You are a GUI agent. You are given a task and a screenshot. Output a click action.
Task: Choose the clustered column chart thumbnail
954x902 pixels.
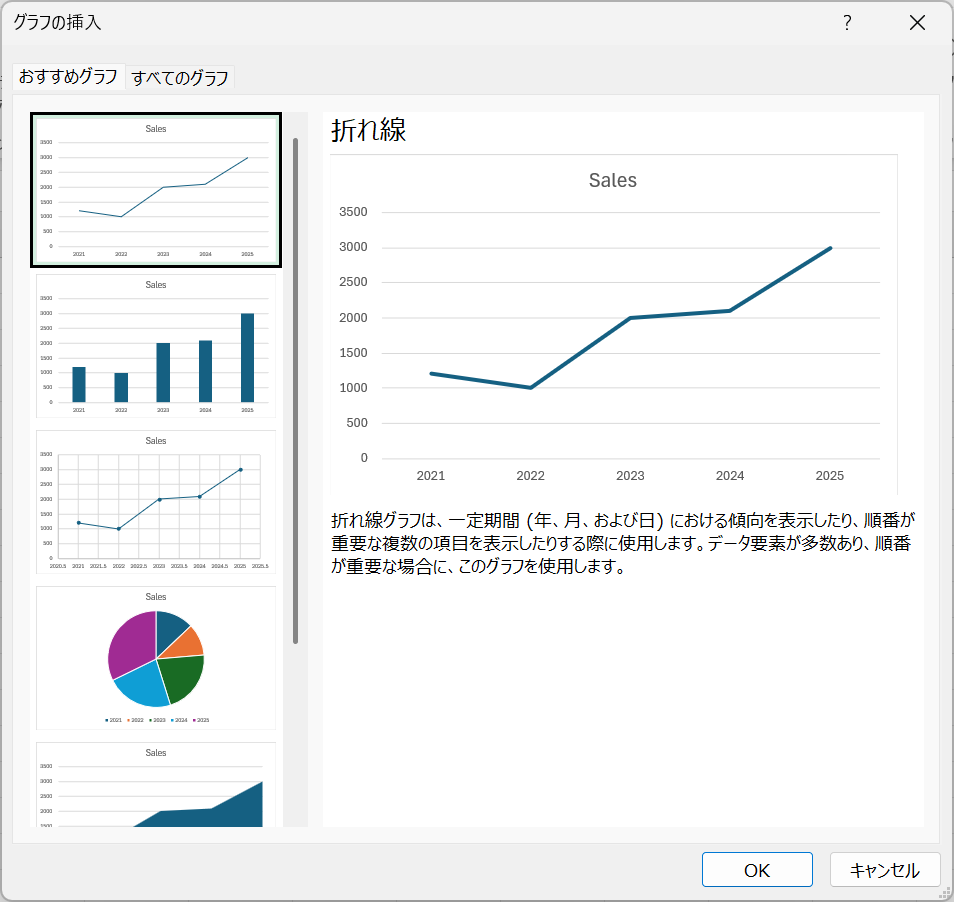coord(156,346)
